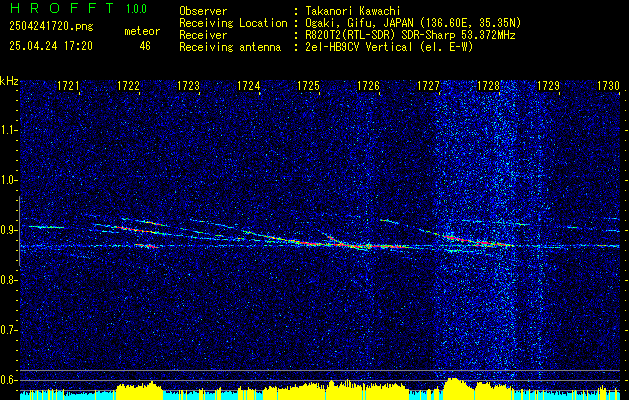Click frequency axis label 0.6
Image resolution: width=629 pixels, height=400 pixels.
pyautogui.click(x=8, y=380)
